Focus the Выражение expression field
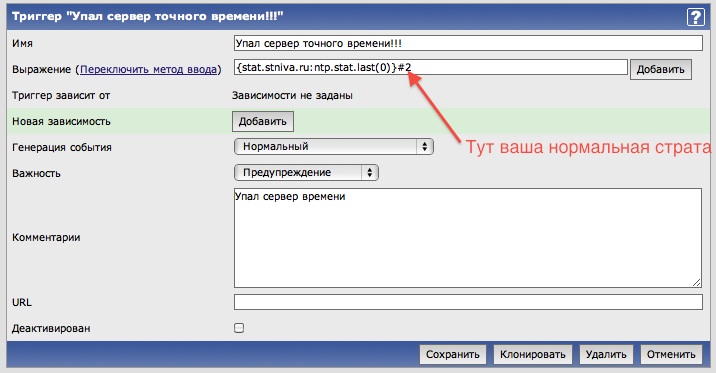 tap(431, 67)
